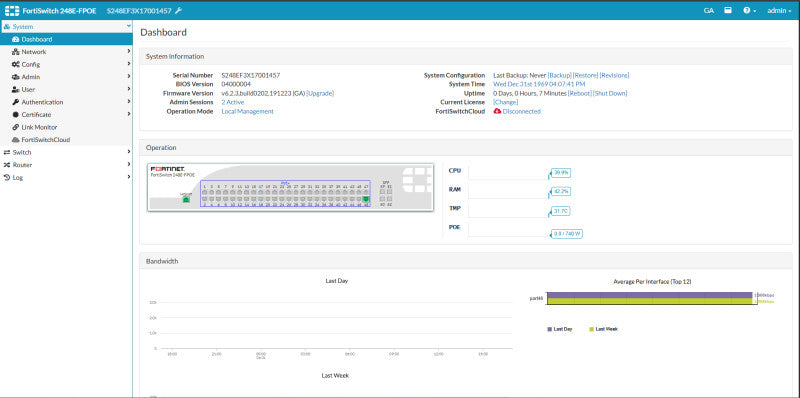The height and width of the screenshot is (398, 800).
Task: Click the FortiSwitchCloud cloud icon in the sidebar
Action: tap(15, 140)
